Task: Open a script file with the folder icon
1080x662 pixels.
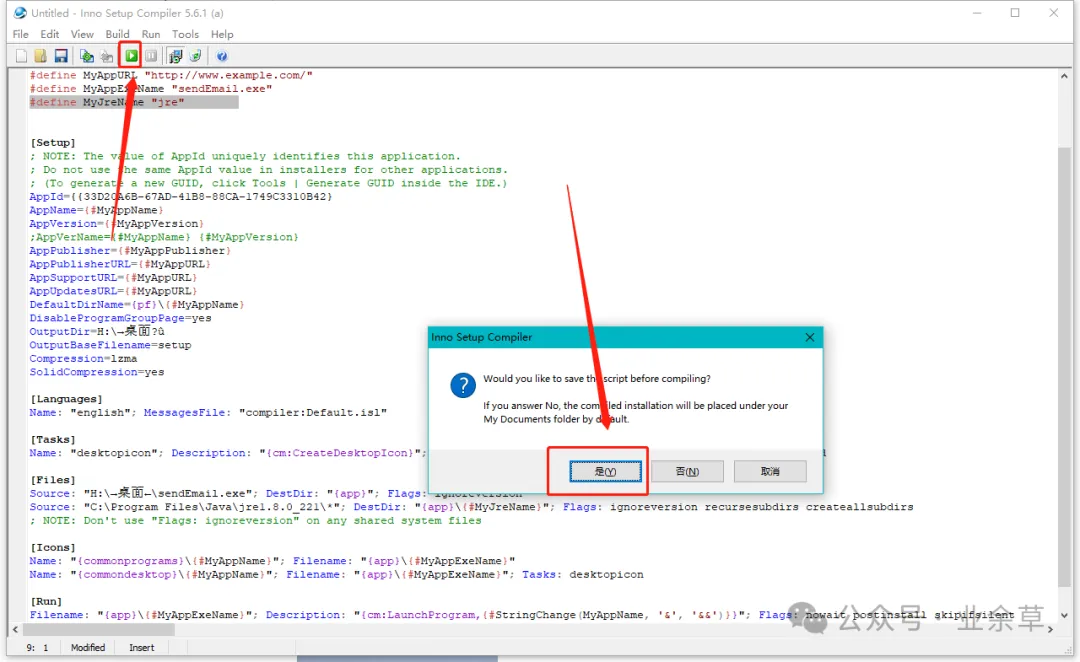Action: tap(41, 56)
